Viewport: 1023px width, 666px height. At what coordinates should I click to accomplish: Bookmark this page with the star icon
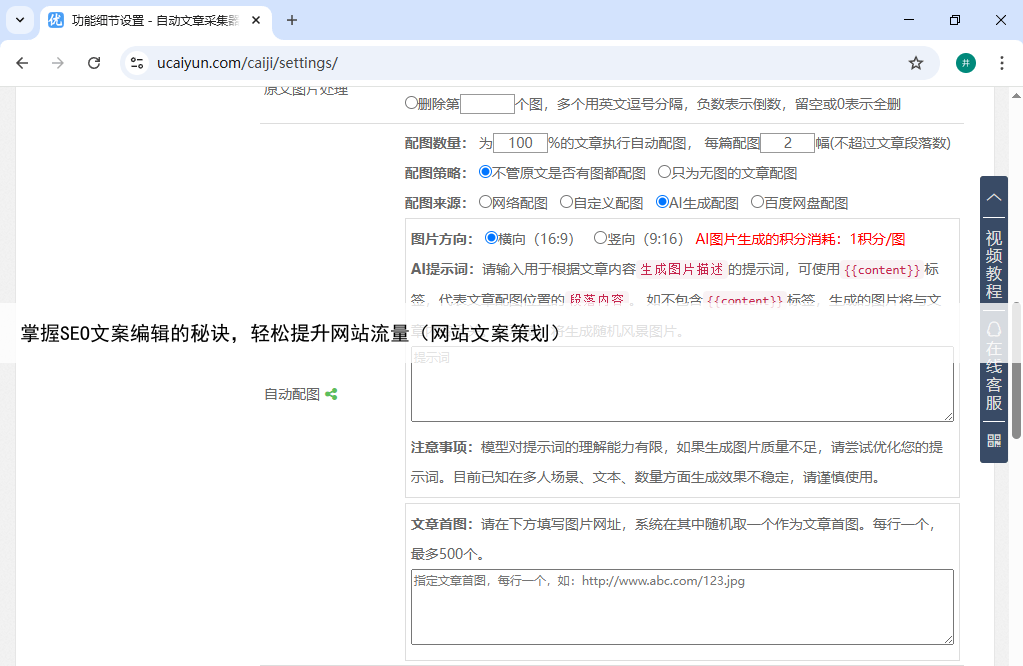(915, 63)
